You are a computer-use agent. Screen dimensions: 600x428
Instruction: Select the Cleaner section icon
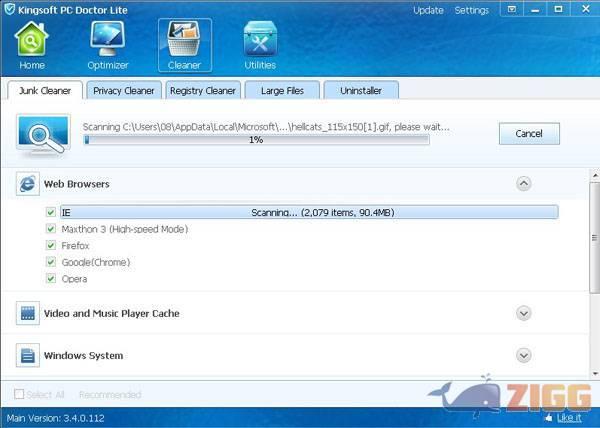(184, 46)
